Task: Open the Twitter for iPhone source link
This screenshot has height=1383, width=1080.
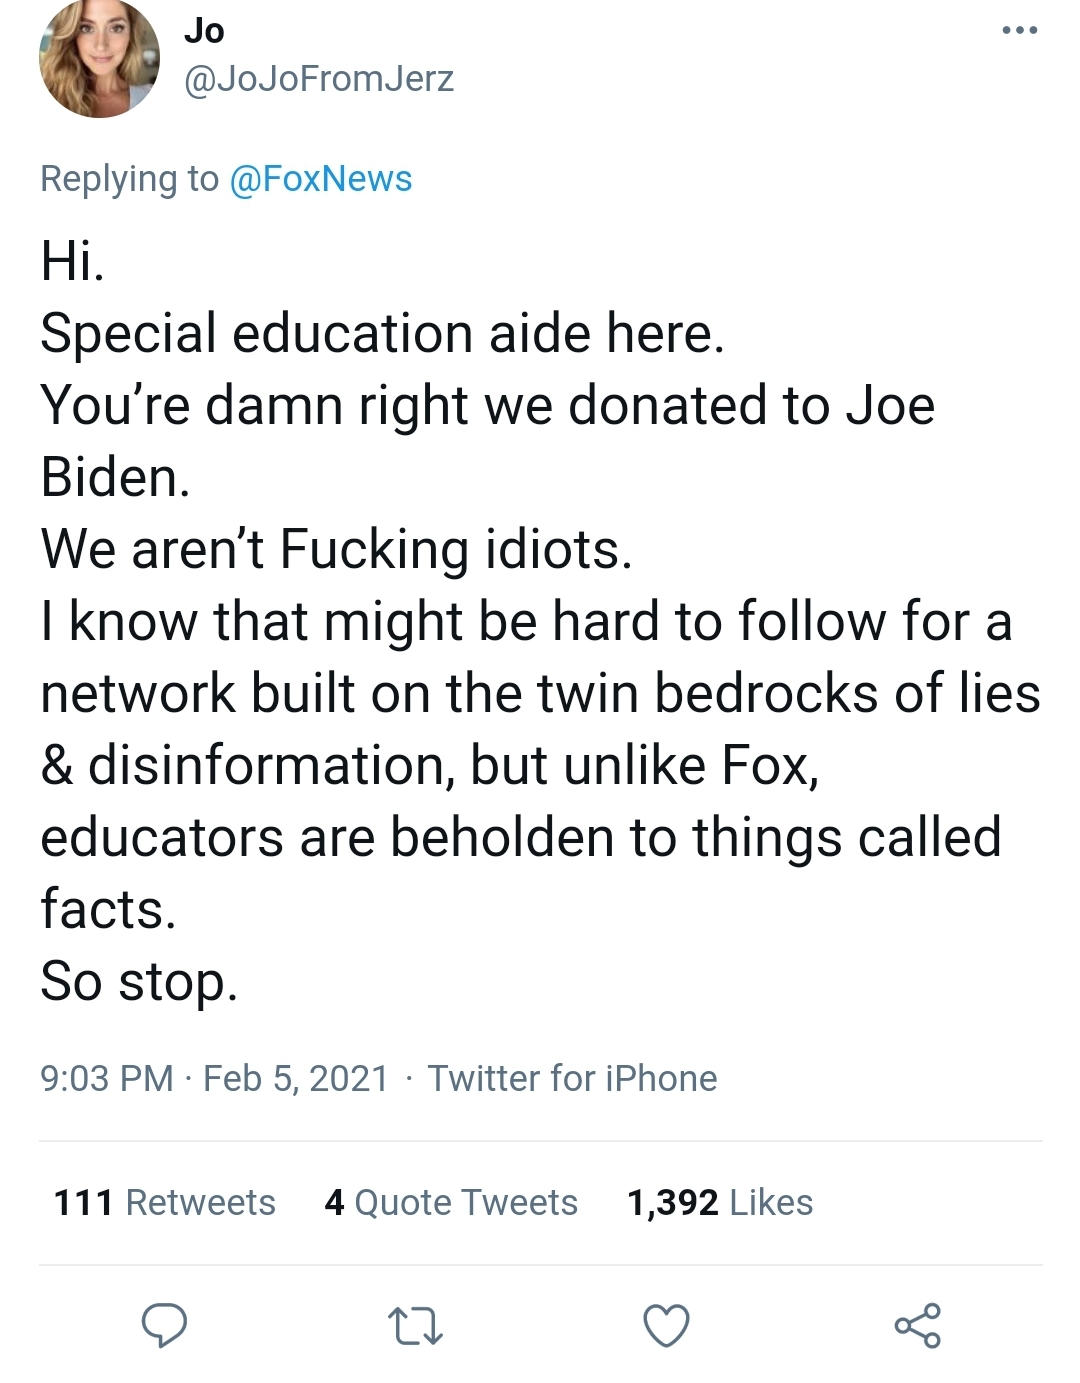Action: (572, 1079)
